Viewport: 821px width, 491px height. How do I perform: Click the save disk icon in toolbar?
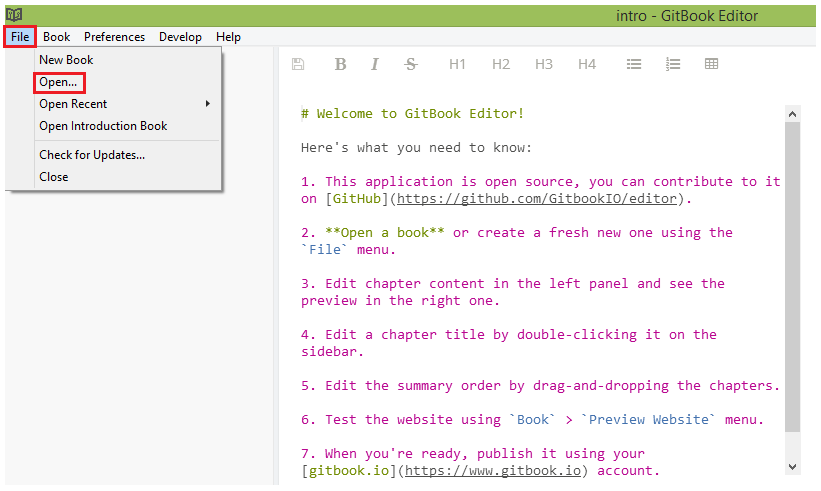(x=298, y=64)
